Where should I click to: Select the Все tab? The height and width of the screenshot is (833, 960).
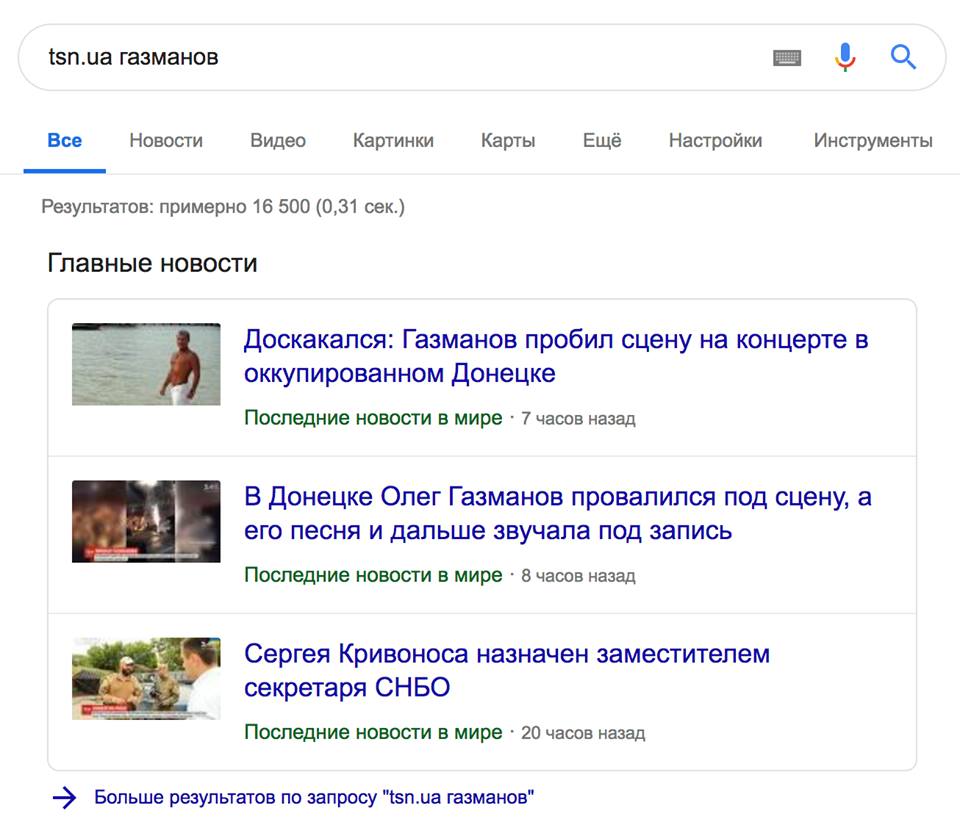pyautogui.click(x=65, y=141)
